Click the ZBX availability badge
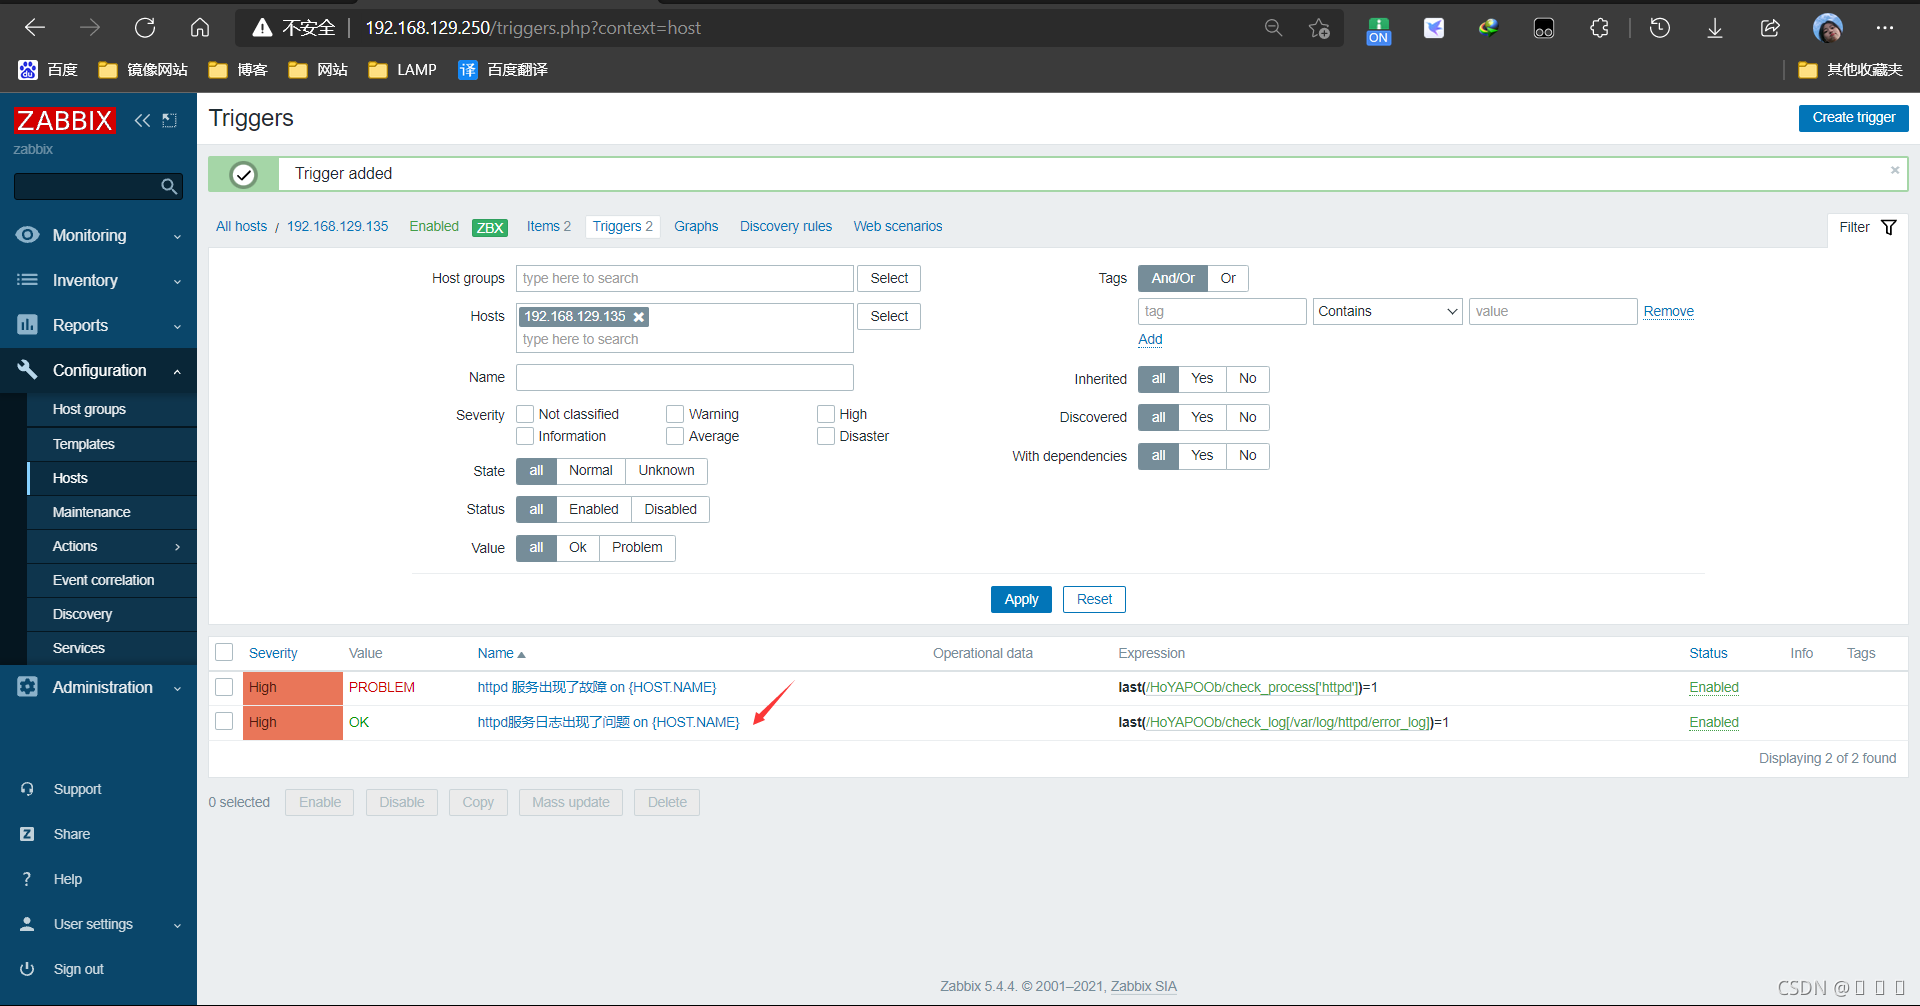 [x=490, y=227]
